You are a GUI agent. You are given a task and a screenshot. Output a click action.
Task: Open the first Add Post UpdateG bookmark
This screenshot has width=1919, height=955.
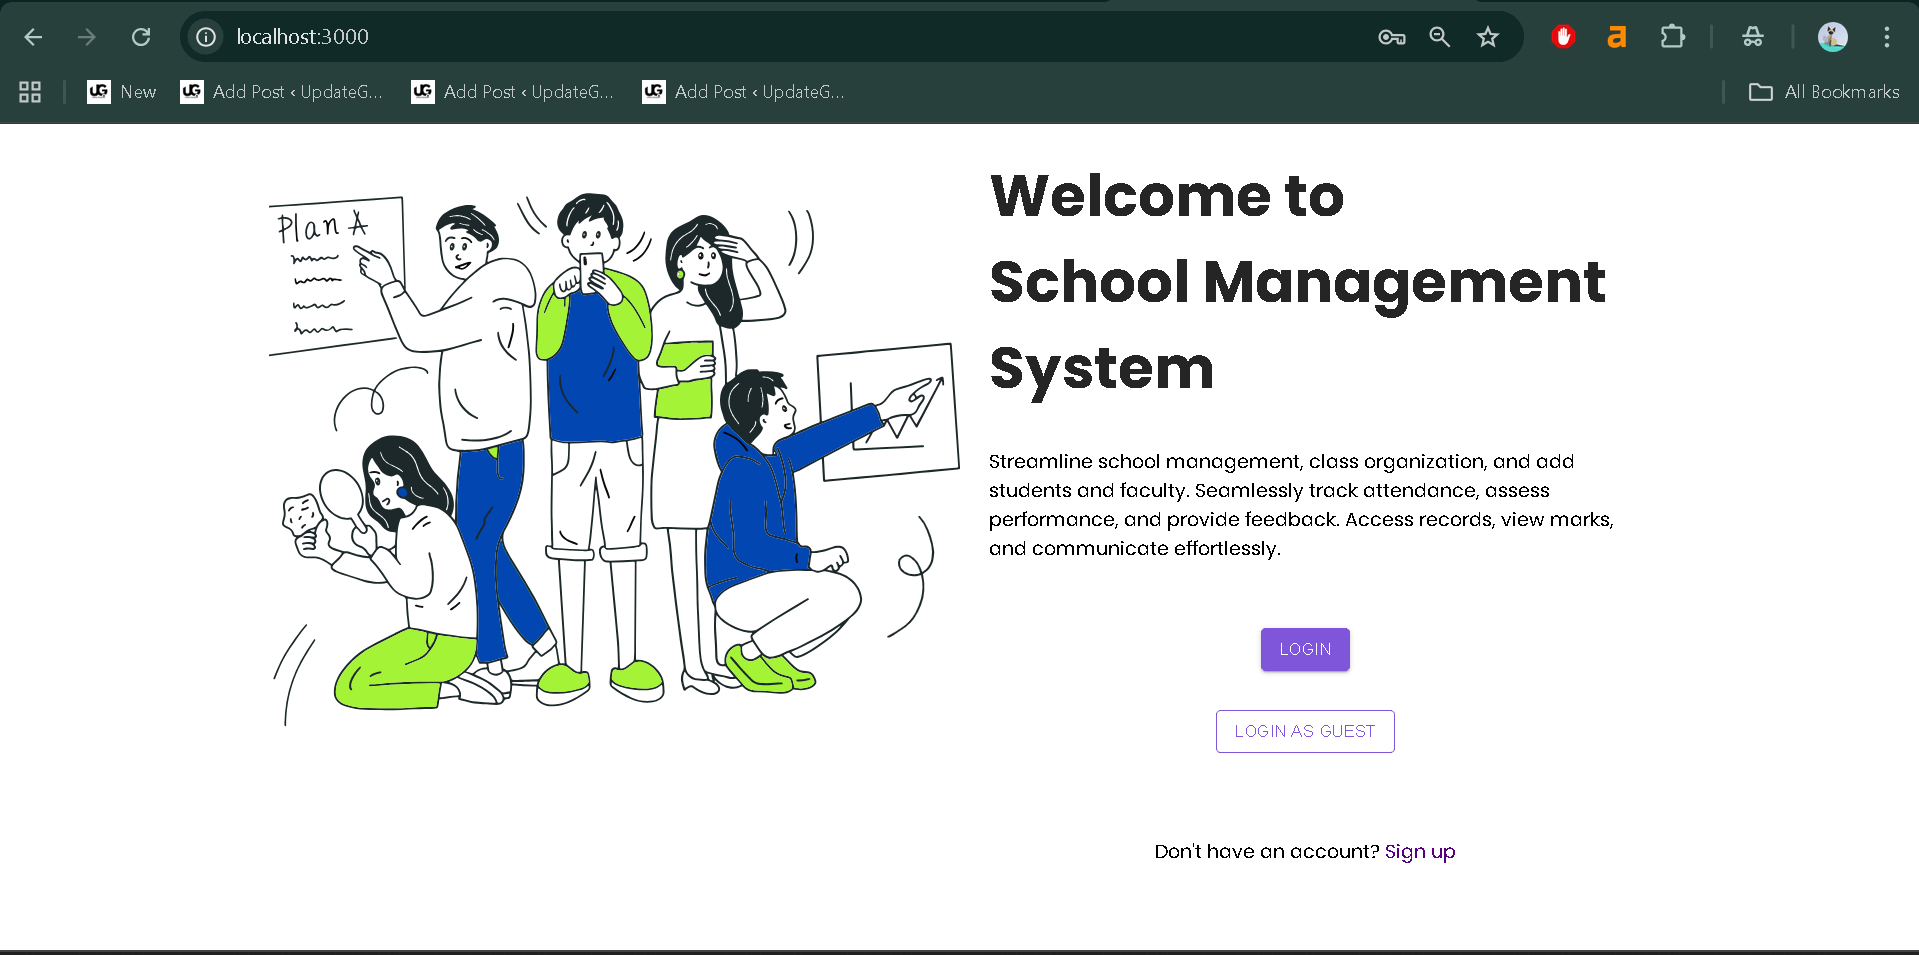point(281,91)
